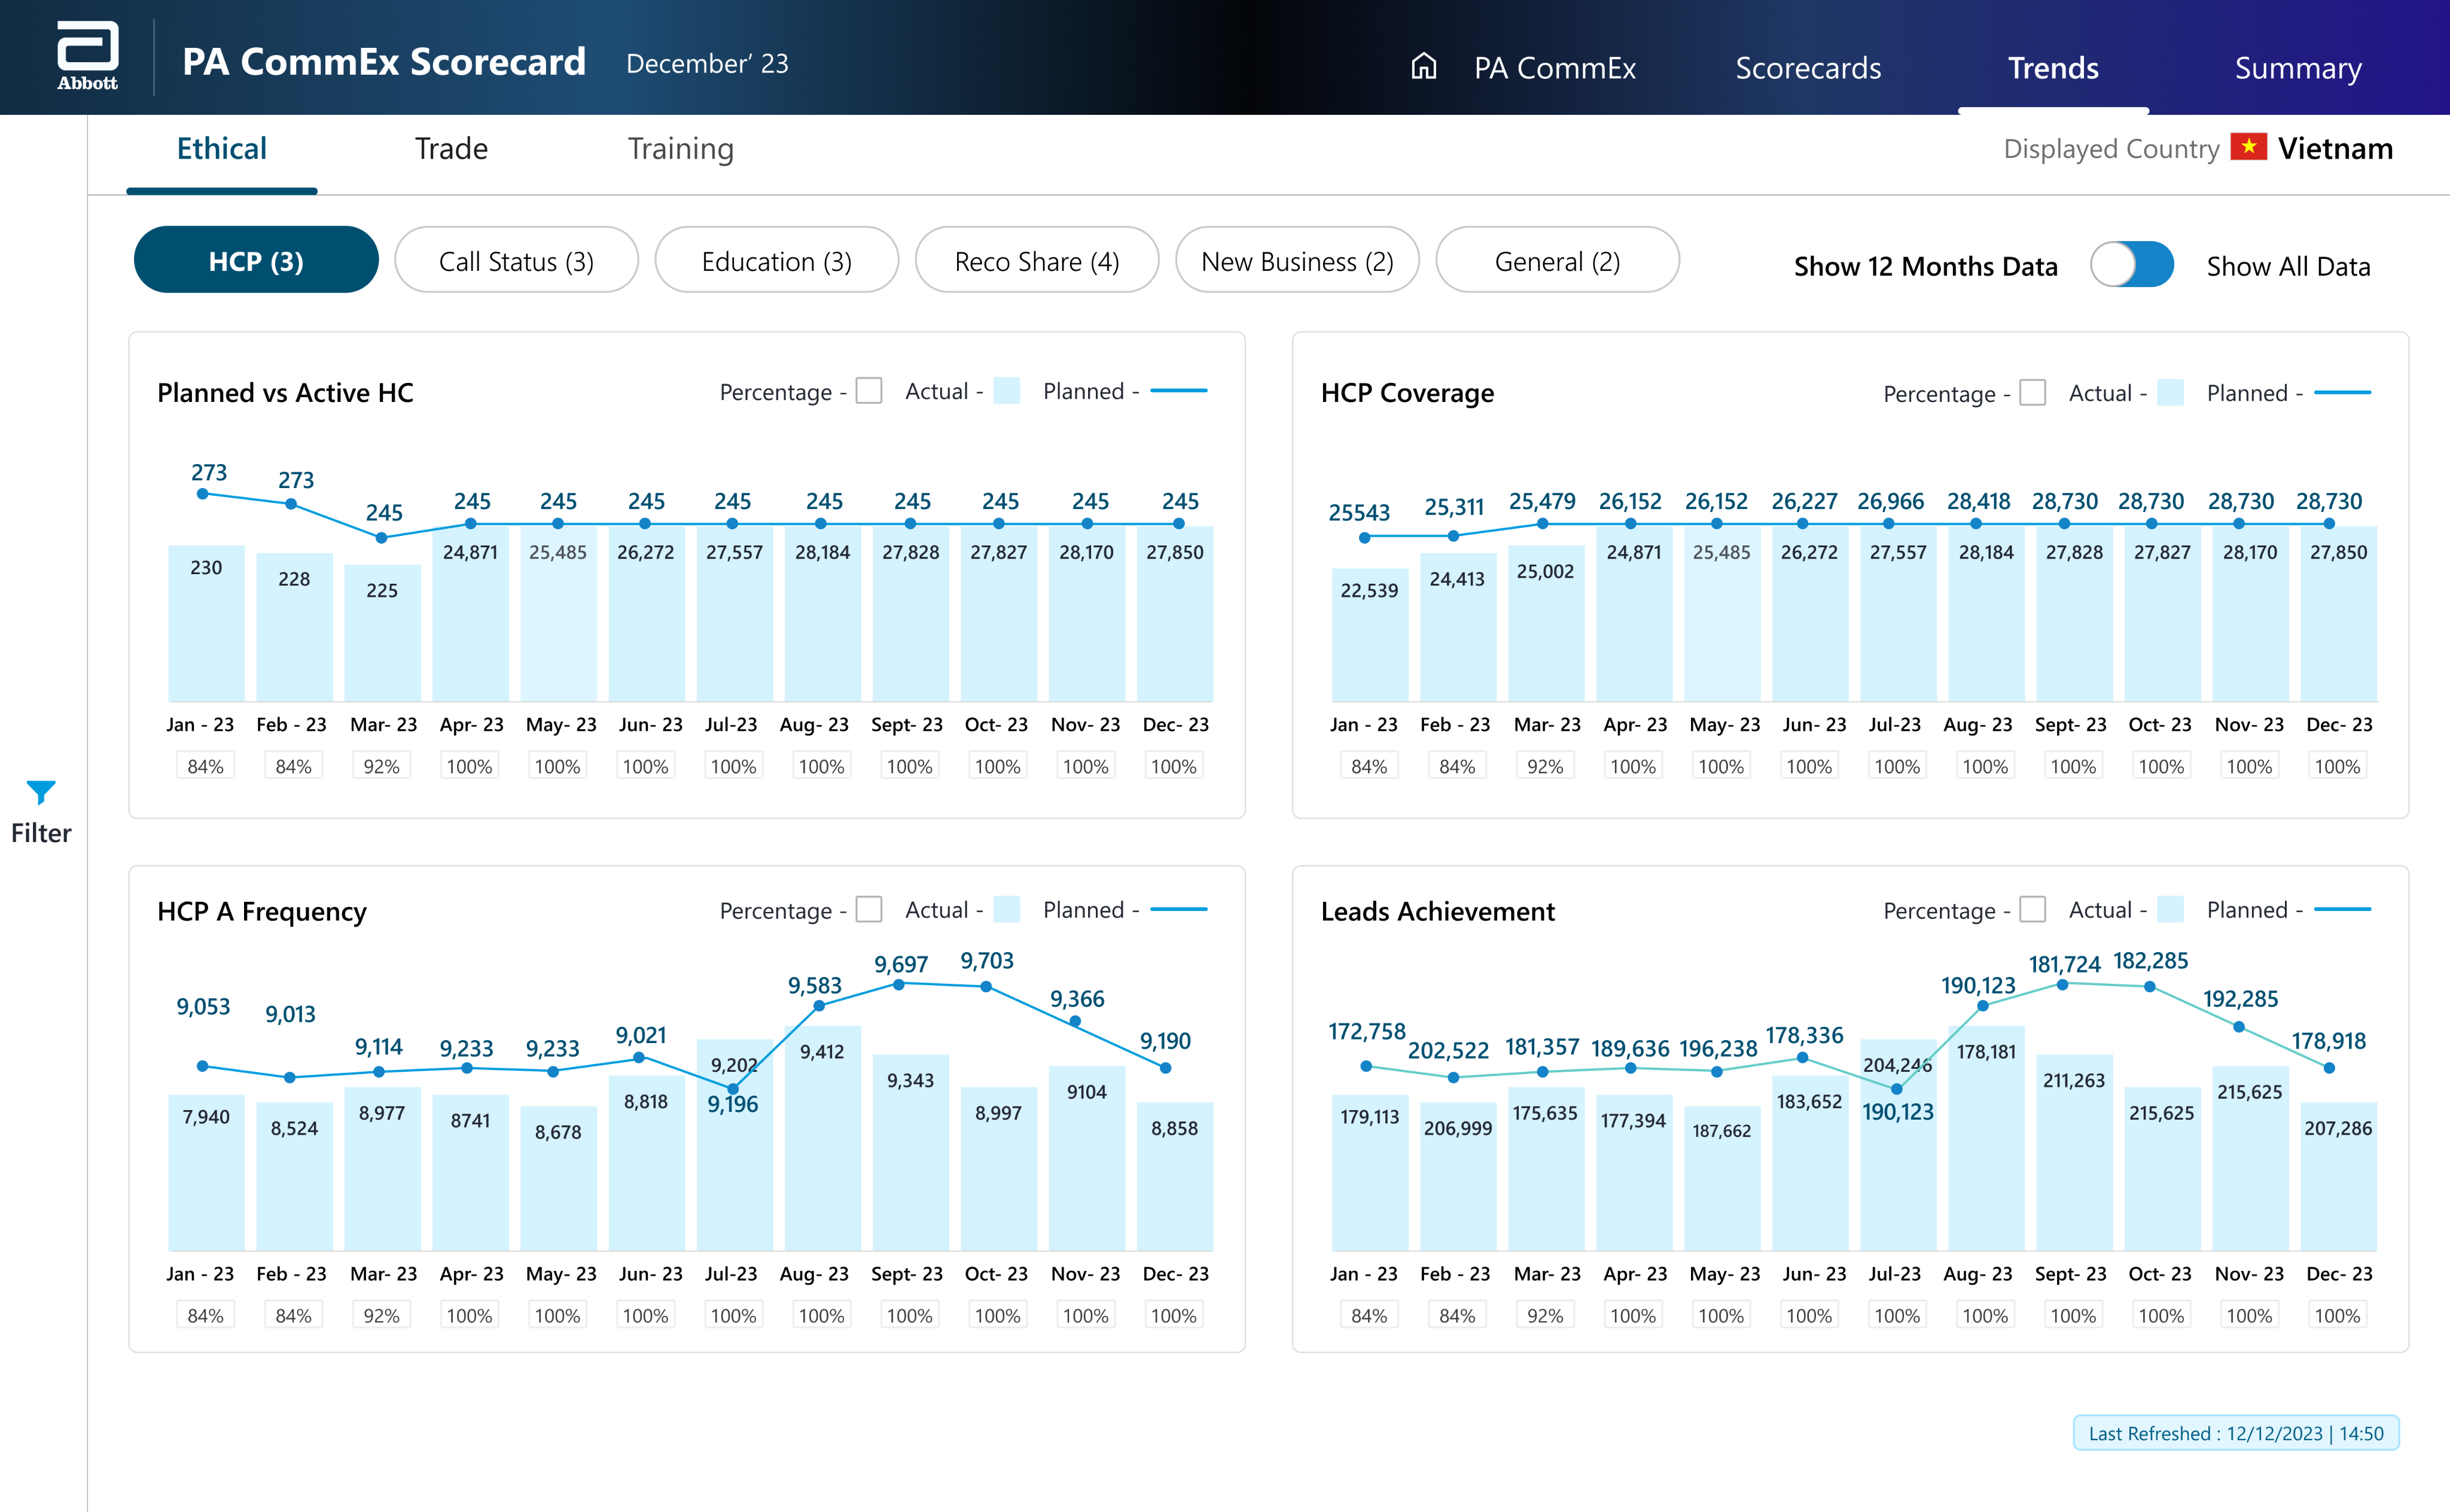The image size is (2450, 1512).
Task: Select the Call Status (3) pill
Action: pos(516,261)
